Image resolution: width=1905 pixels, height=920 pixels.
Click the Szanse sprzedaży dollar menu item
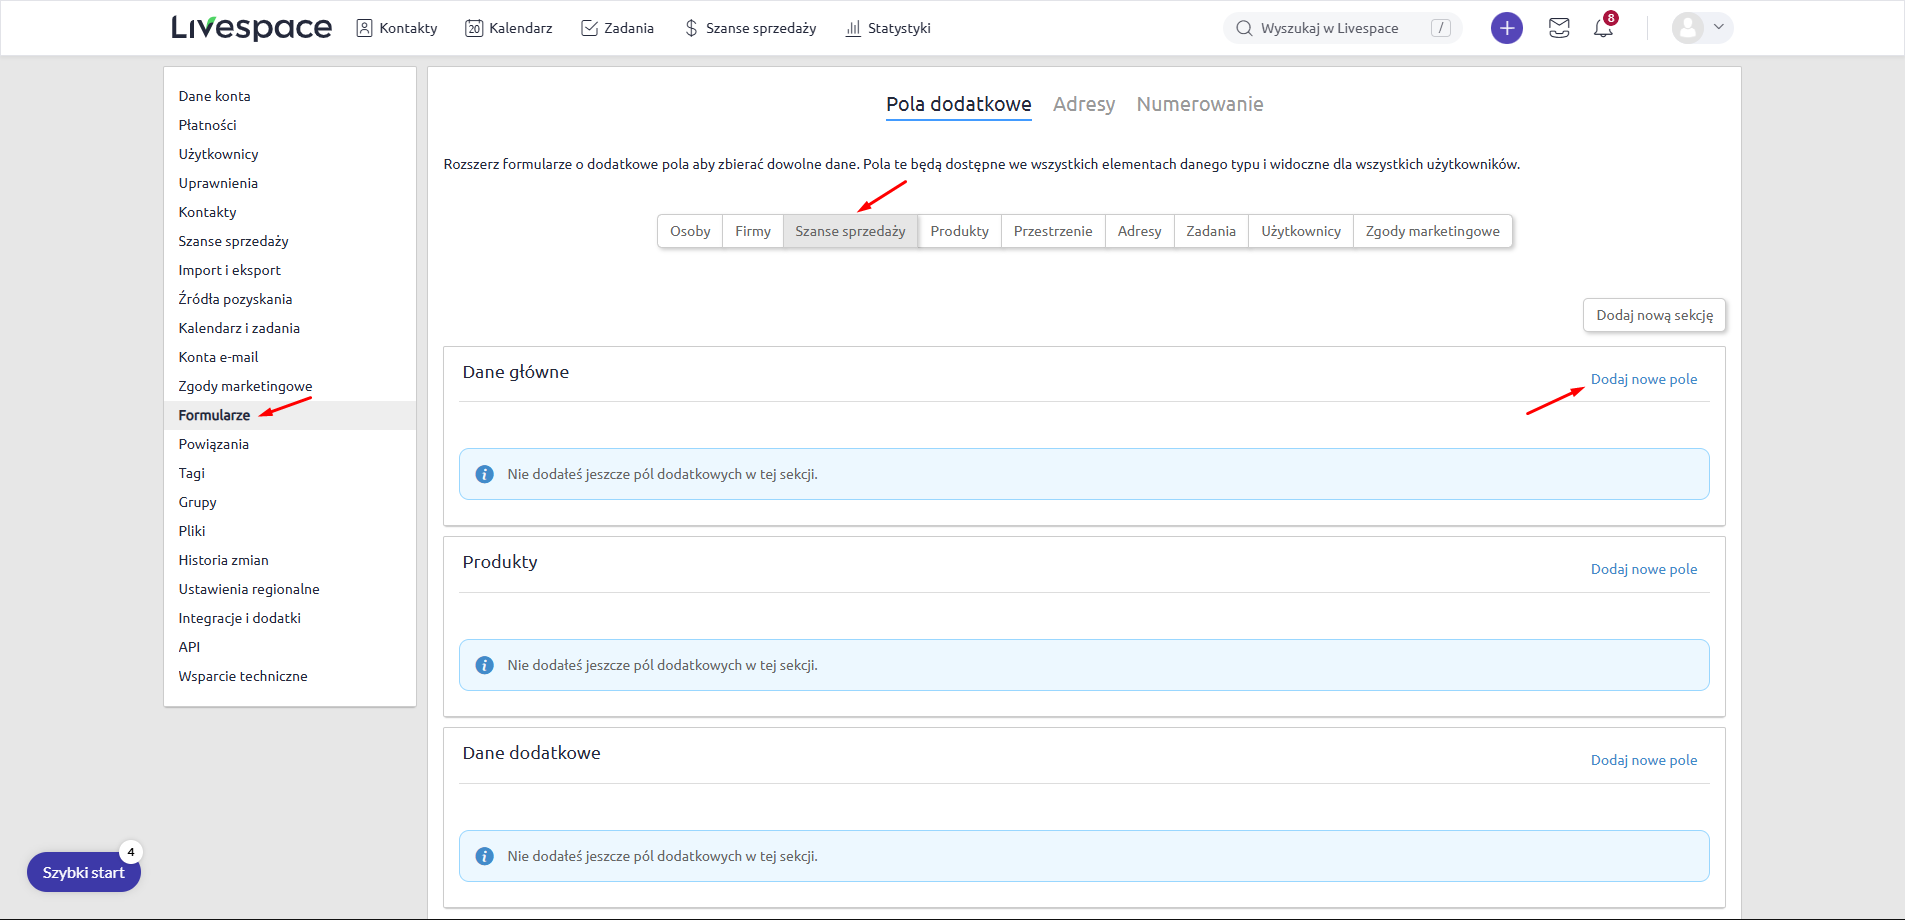[x=750, y=28]
